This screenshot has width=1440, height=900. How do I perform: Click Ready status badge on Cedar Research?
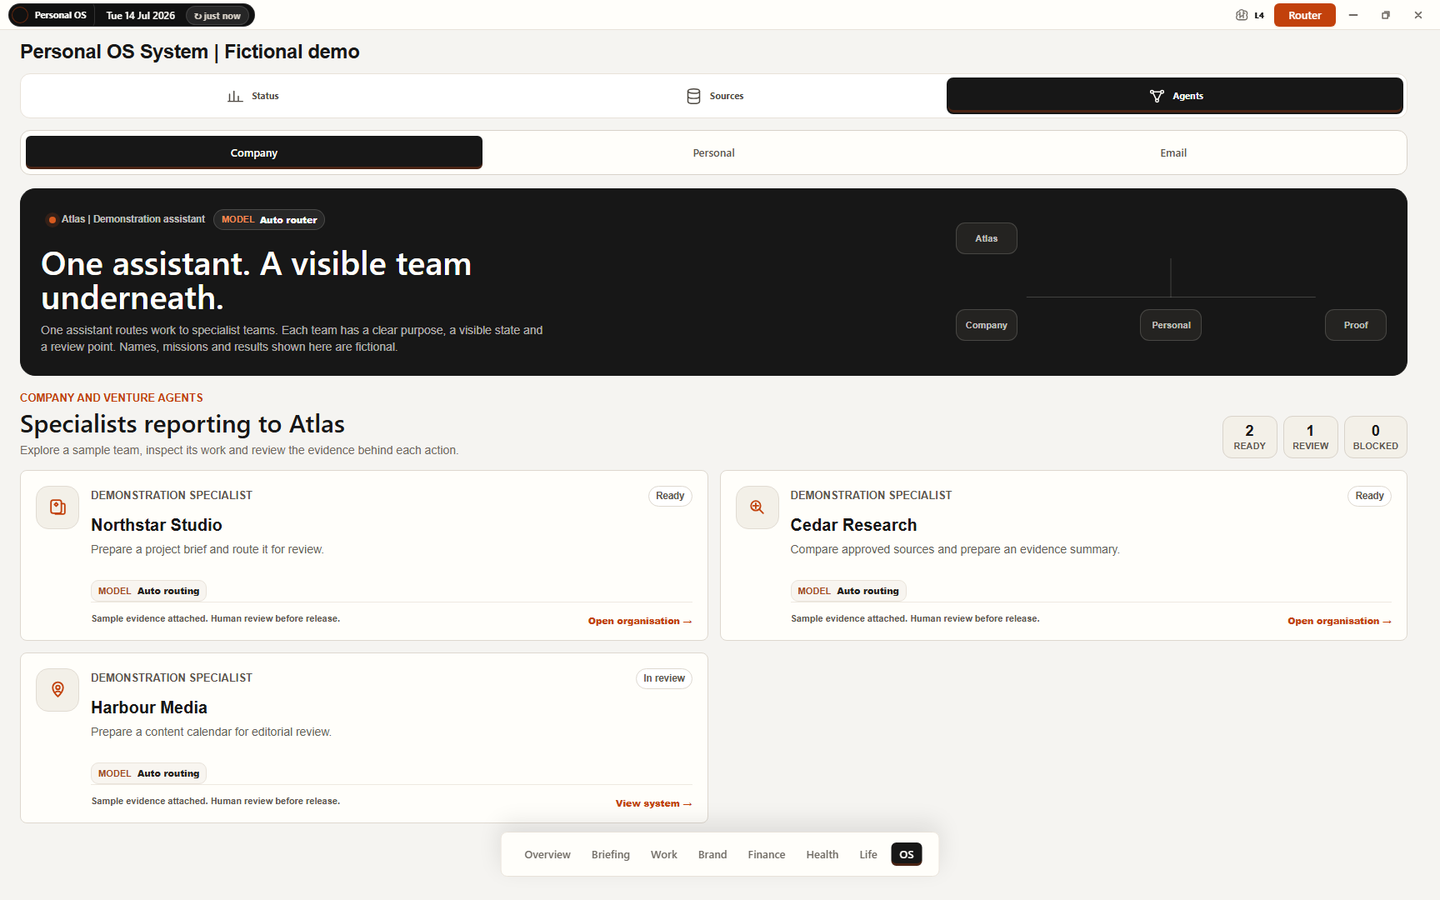click(1369, 496)
